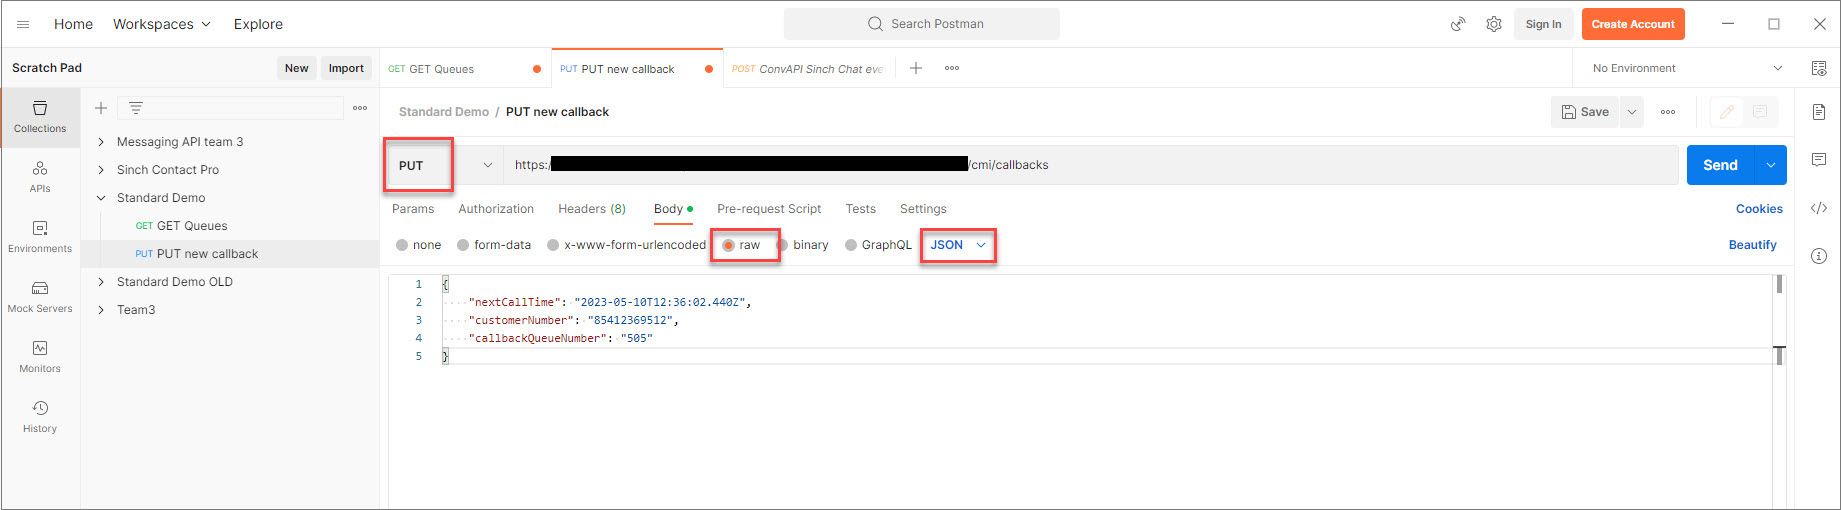Open request more actions ellipsis beside Save
Screen dimensions: 1841x510
[x=1668, y=112]
